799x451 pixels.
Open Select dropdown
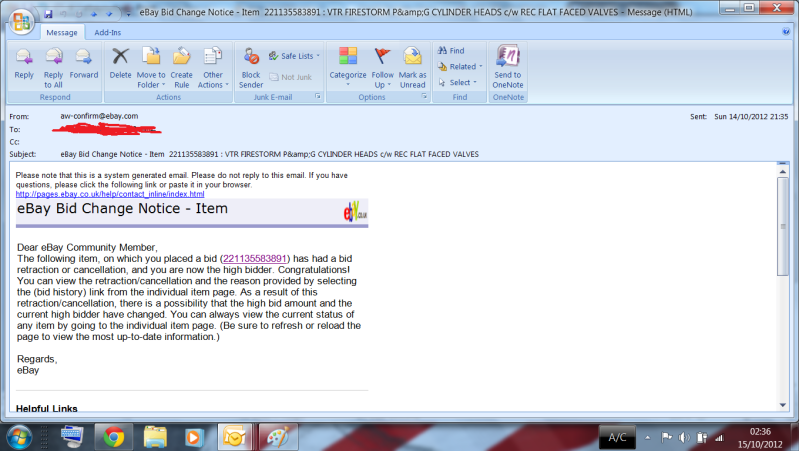(457, 82)
